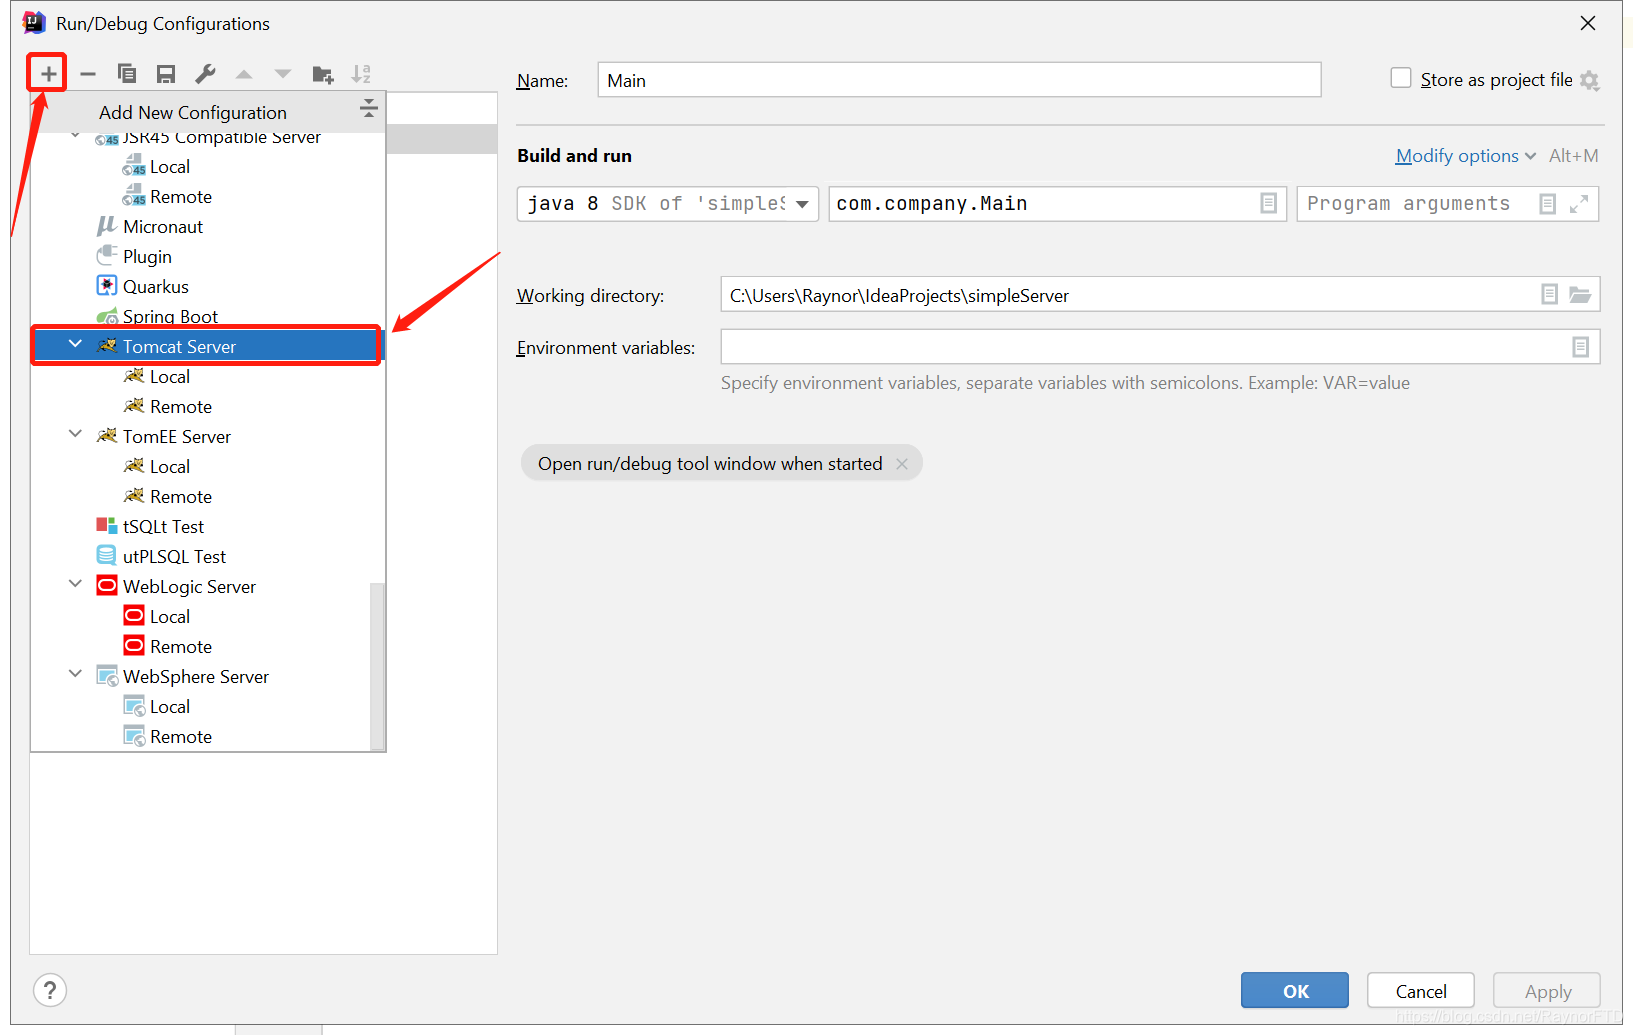Expand the Program arguments field
Viewport: 1633px width, 1035px height.
click(x=1579, y=204)
